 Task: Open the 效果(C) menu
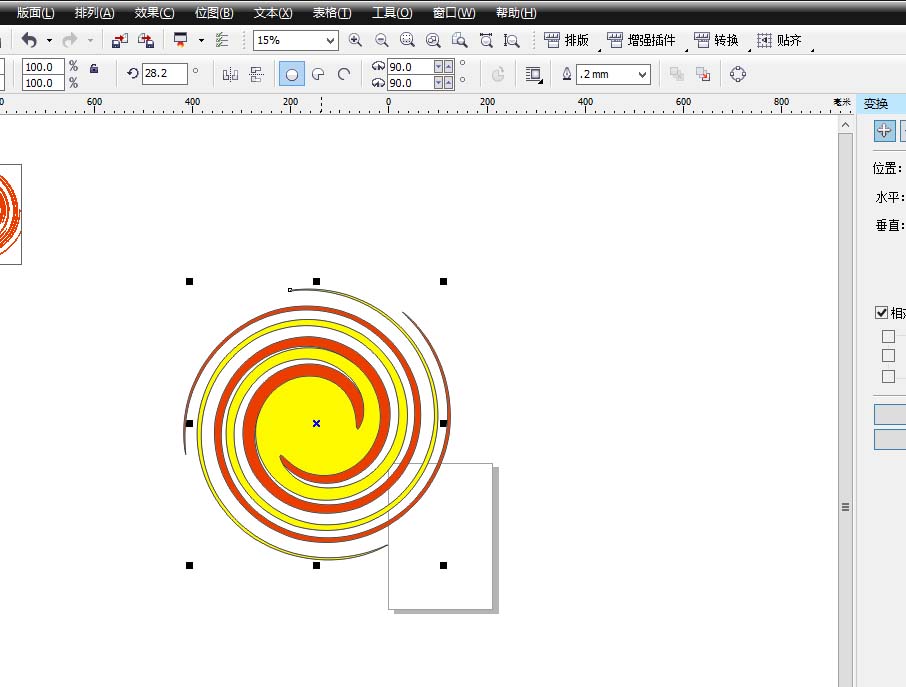154,13
